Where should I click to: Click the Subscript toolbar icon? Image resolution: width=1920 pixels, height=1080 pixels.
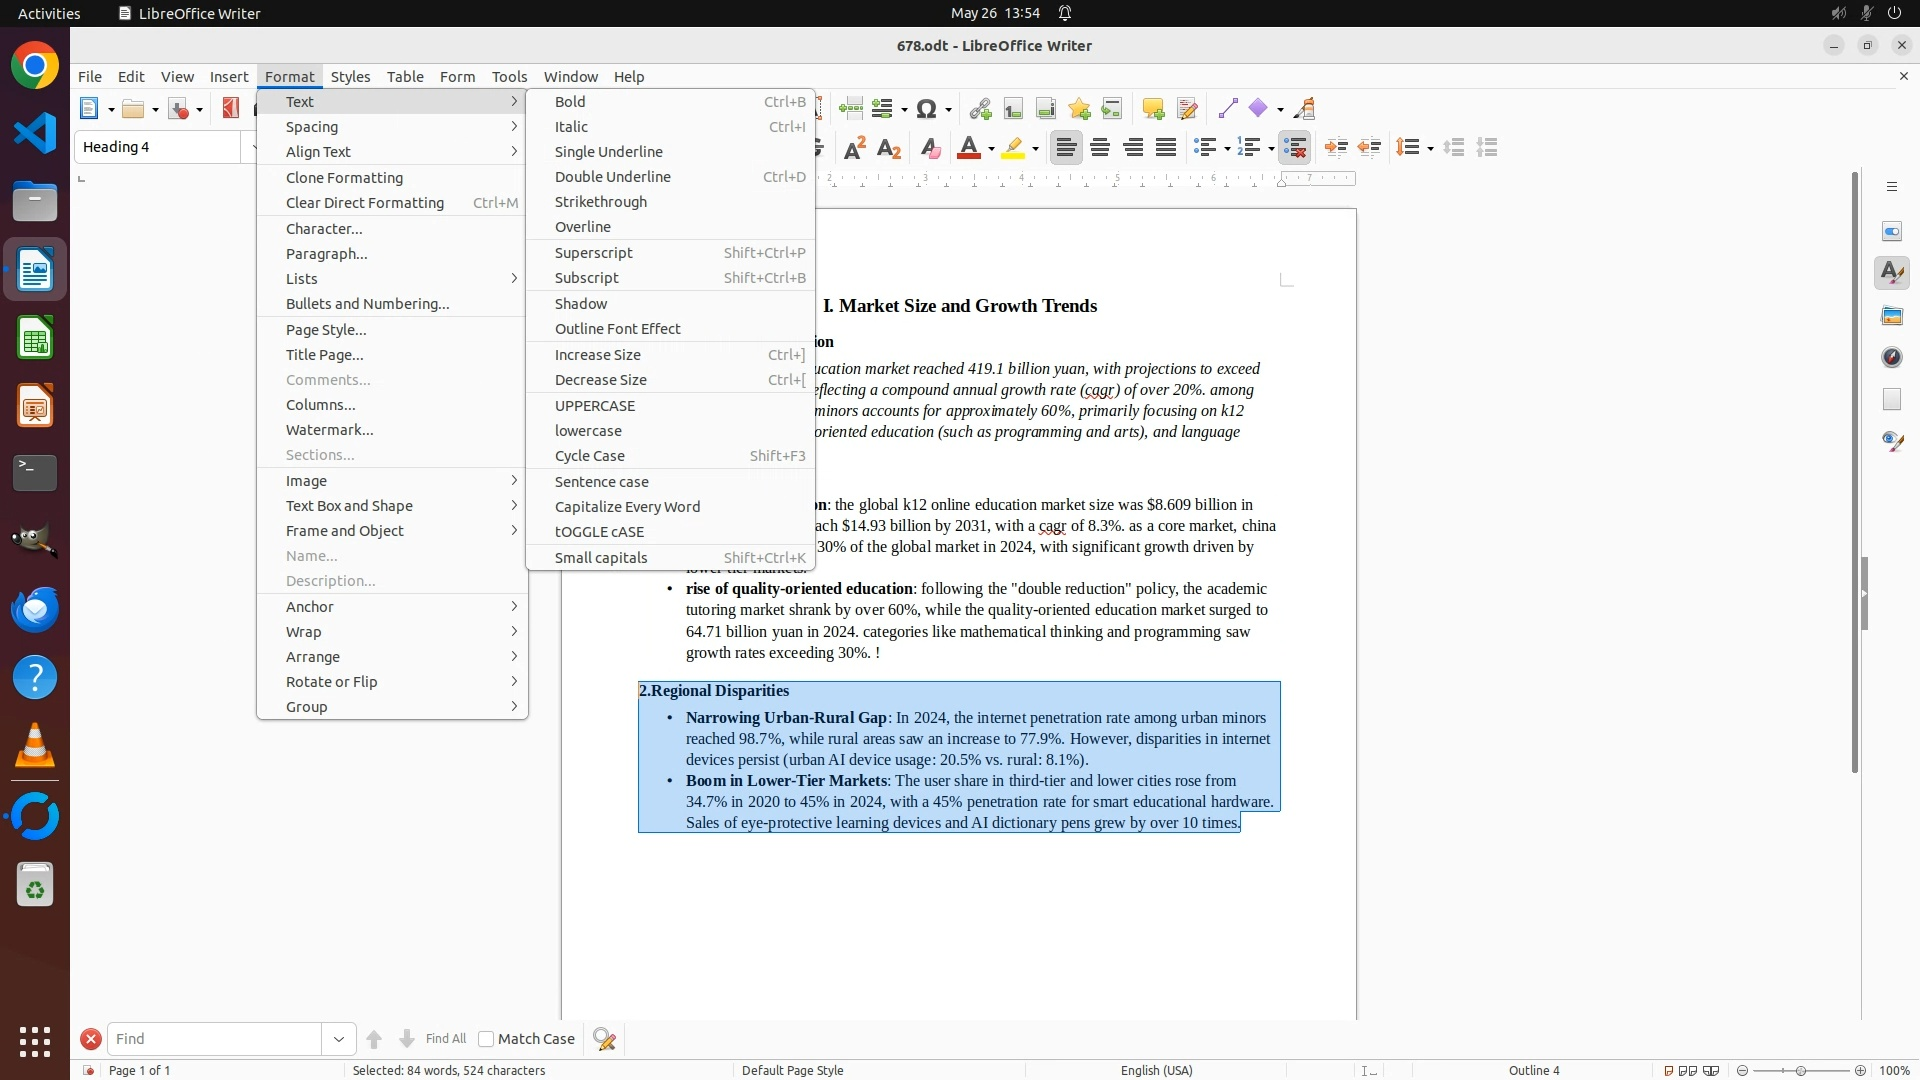tap(889, 148)
